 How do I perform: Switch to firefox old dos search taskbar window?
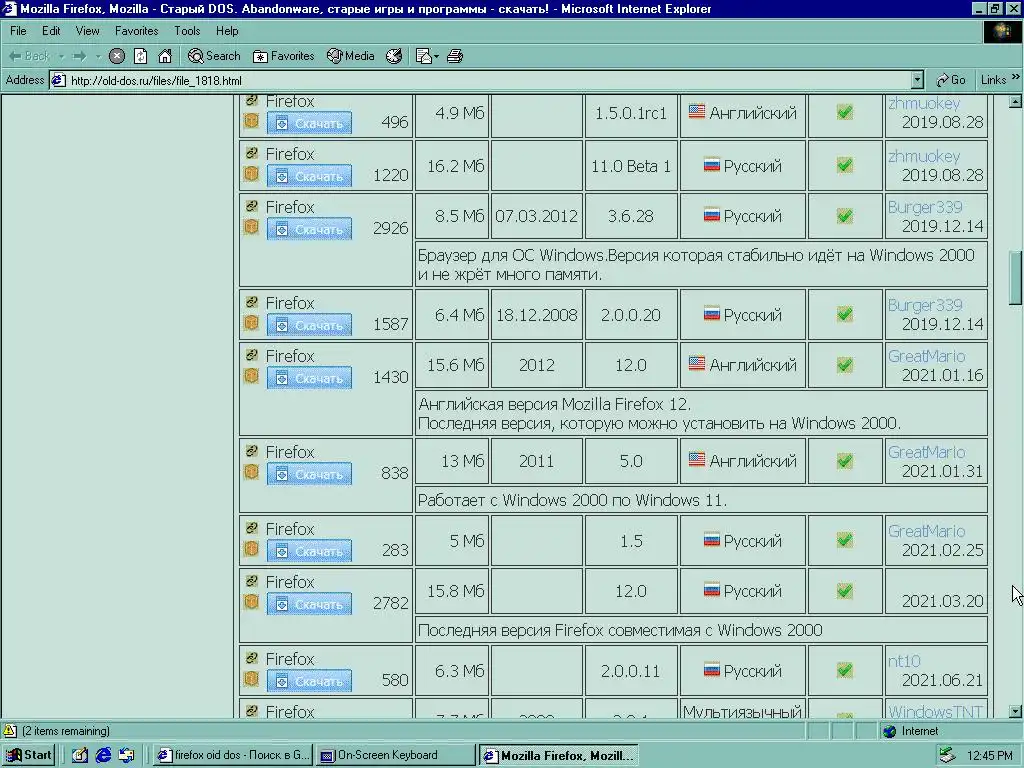click(x=233, y=755)
